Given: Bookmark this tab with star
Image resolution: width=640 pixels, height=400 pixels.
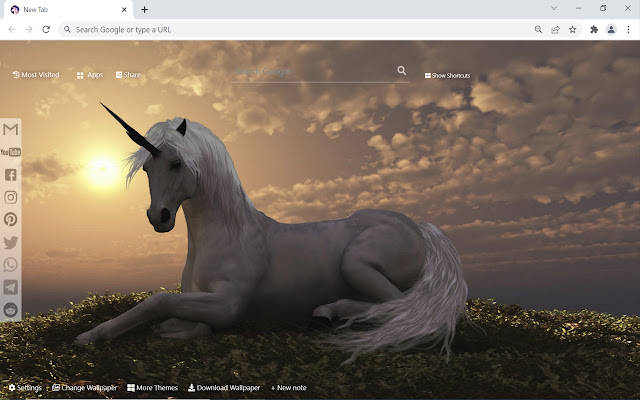Looking at the screenshot, I should [x=573, y=29].
